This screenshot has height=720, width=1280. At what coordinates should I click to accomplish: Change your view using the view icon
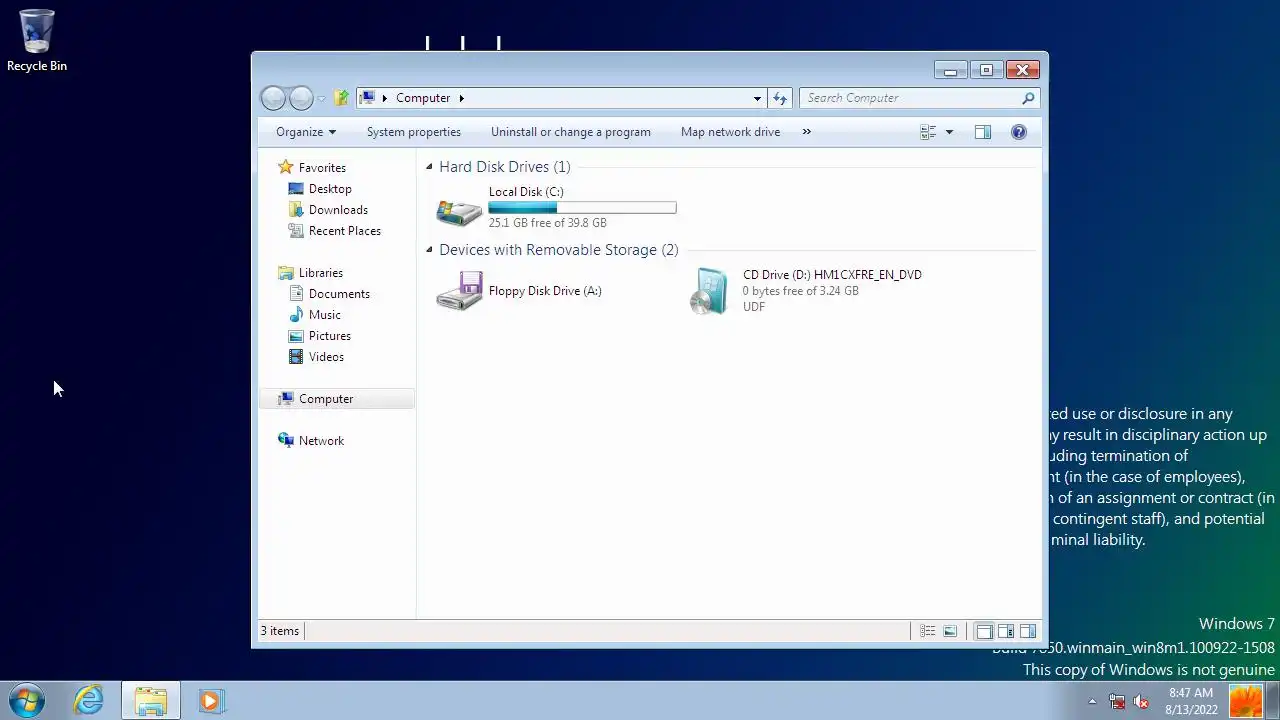tap(928, 132)
